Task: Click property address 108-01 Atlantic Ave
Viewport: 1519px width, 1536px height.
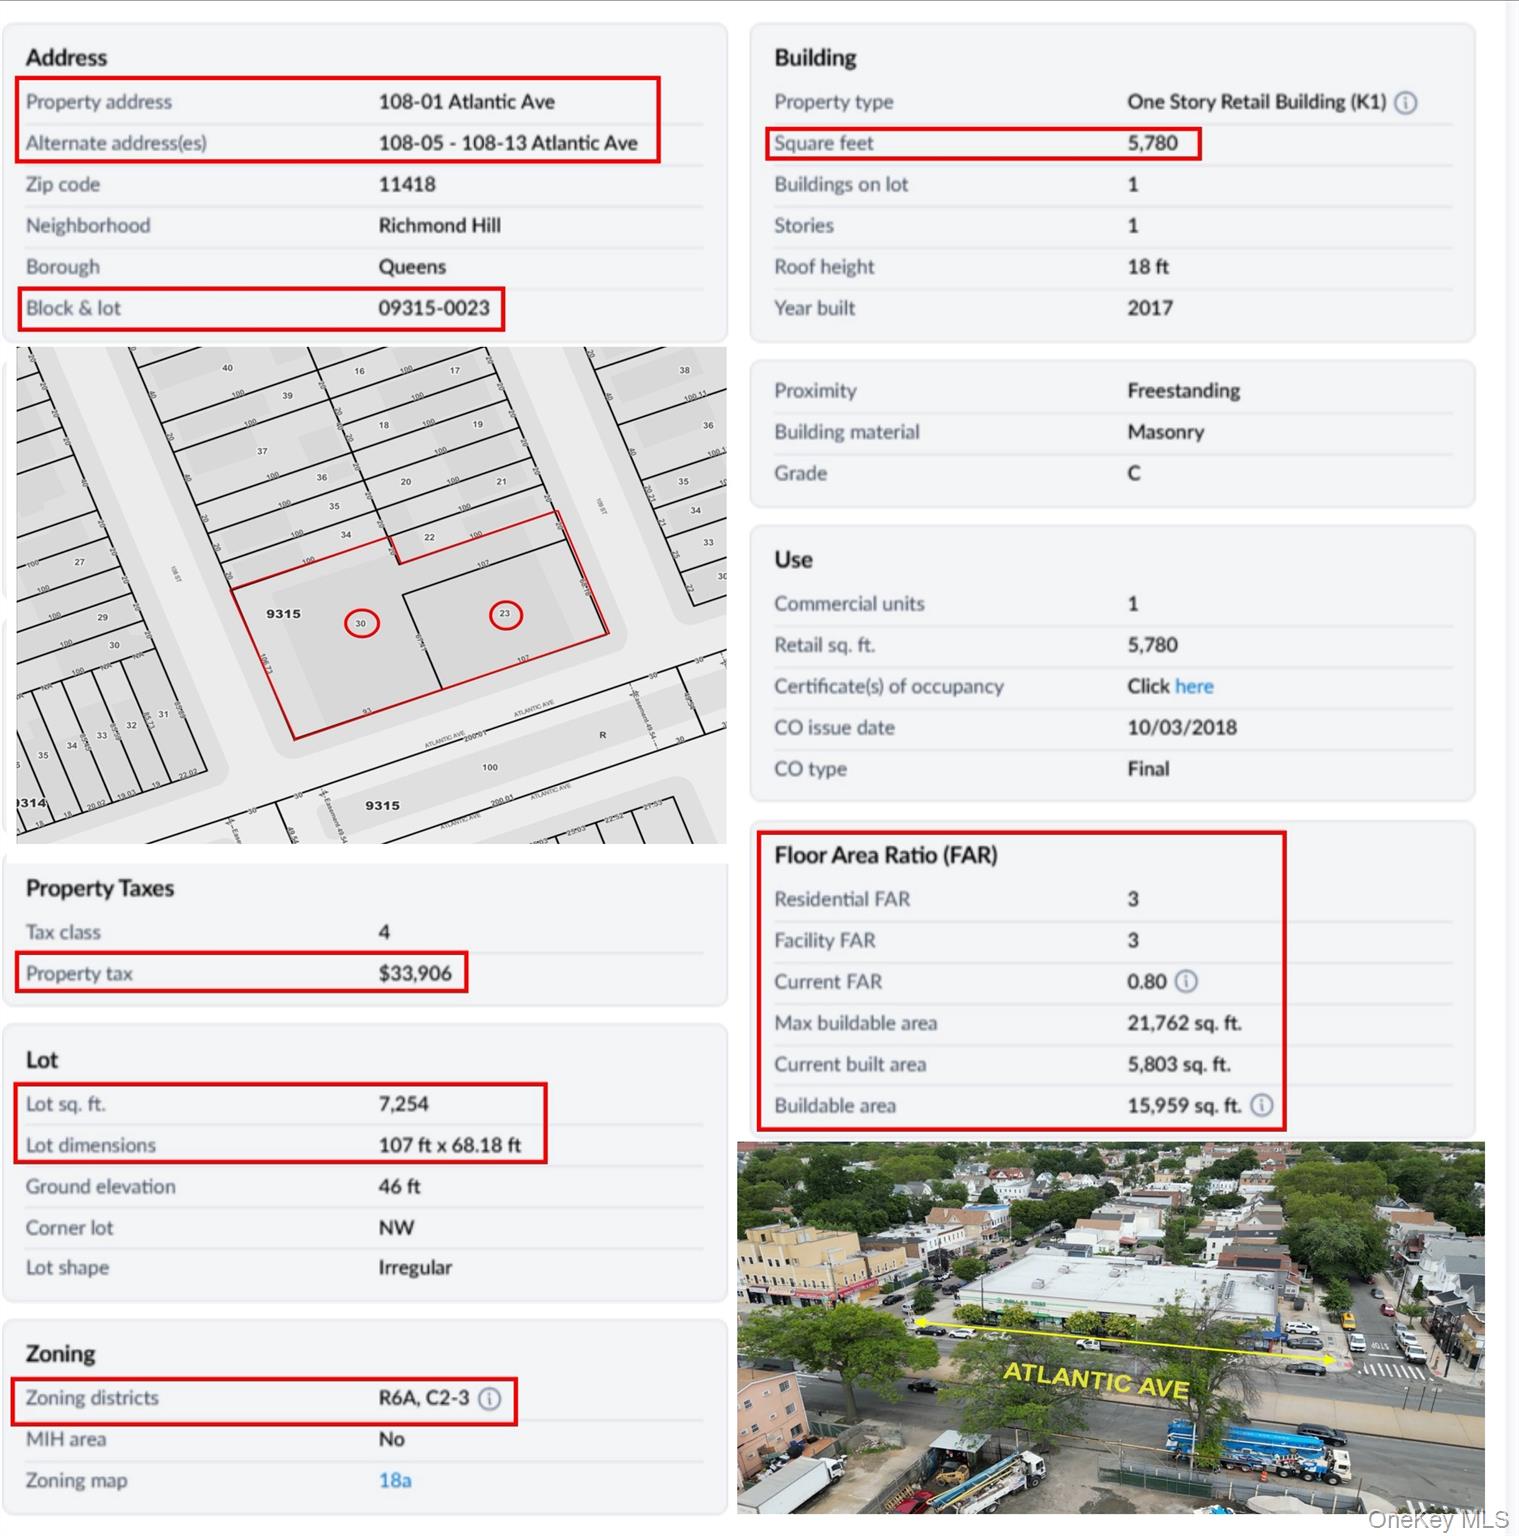Action: 466,101
